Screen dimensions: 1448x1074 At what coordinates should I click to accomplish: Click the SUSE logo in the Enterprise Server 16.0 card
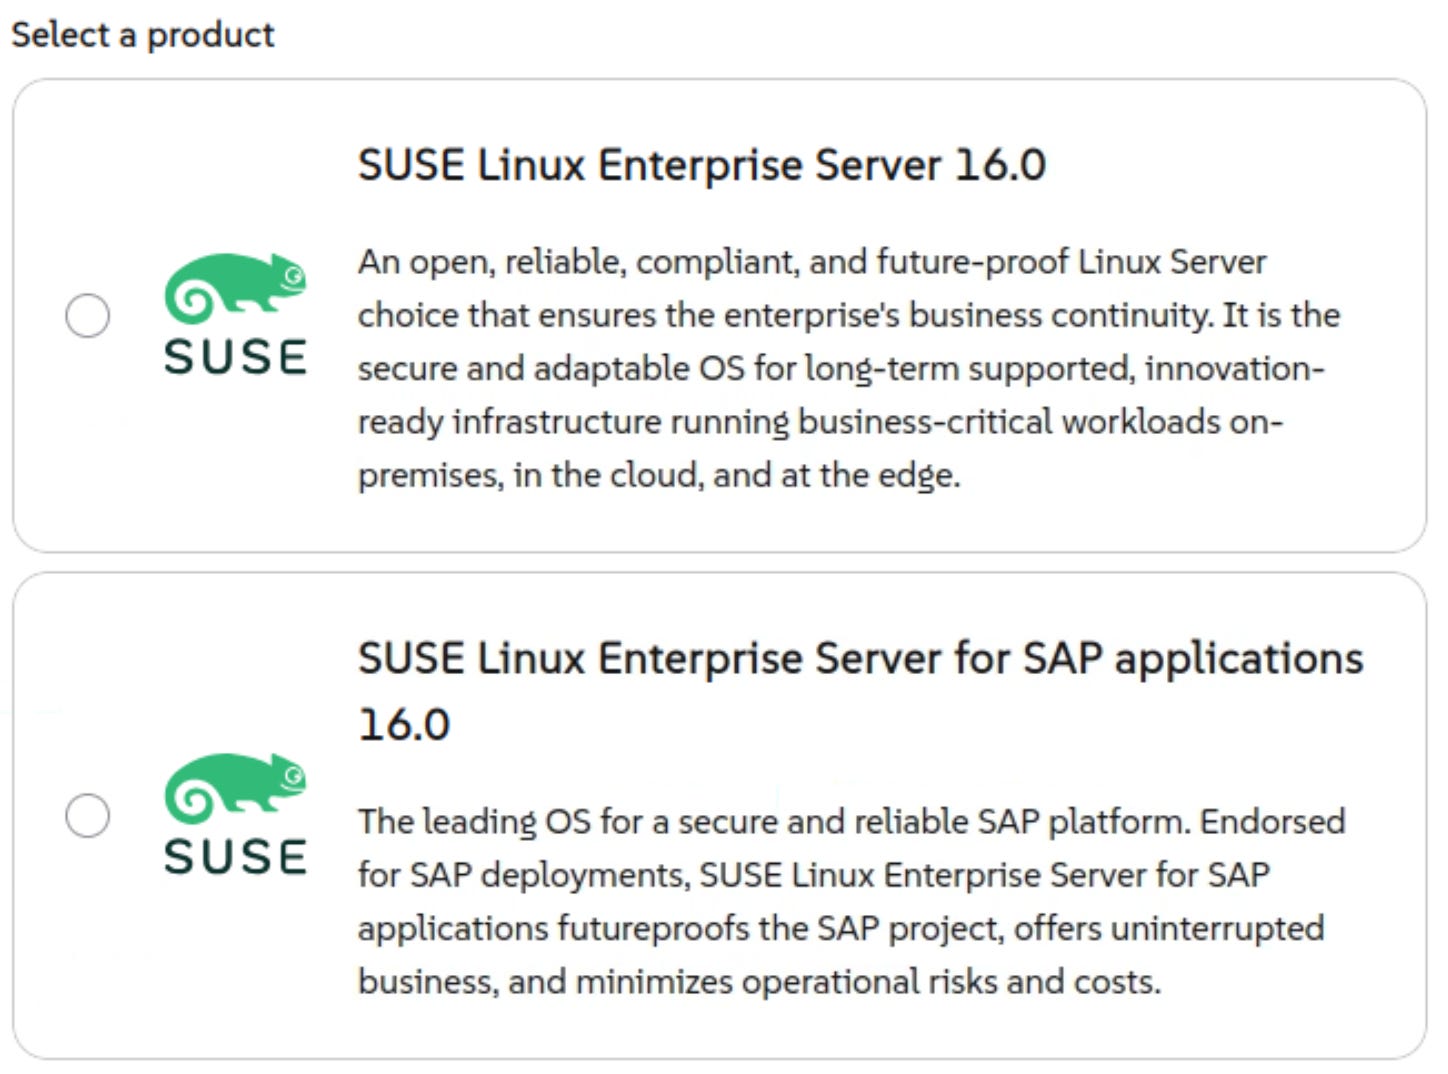235,315
